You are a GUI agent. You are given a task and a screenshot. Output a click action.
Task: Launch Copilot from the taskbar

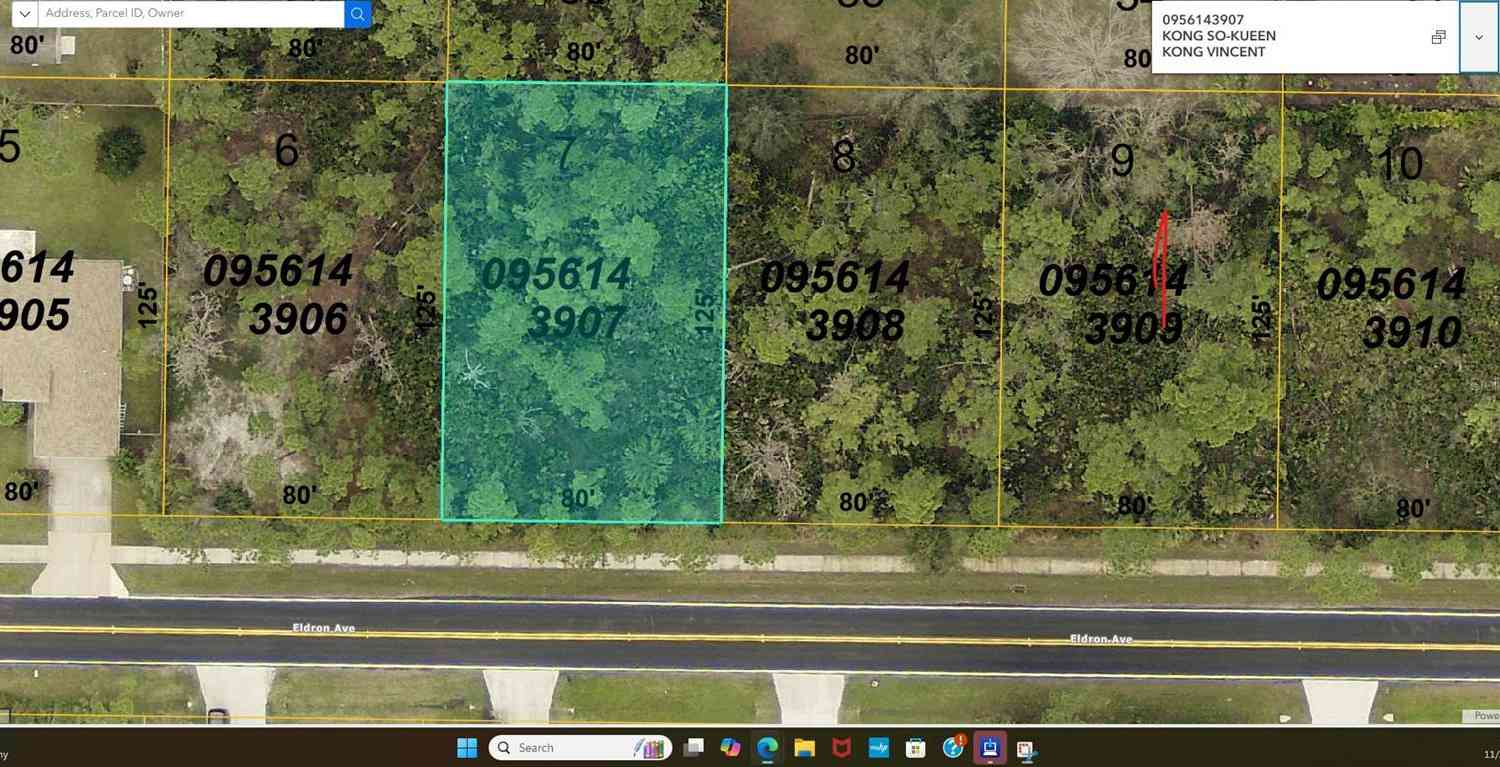[730, 748]
